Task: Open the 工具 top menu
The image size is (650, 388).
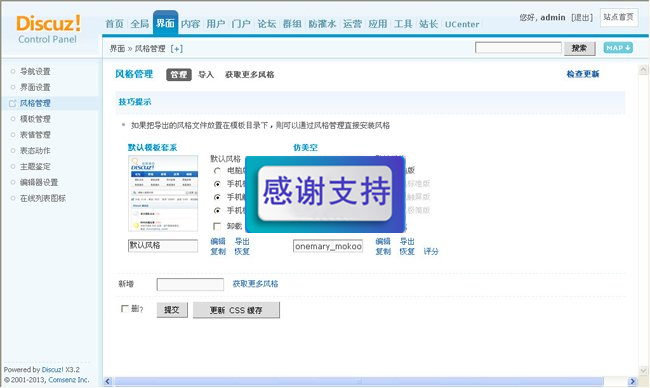Action: point(403,24)
